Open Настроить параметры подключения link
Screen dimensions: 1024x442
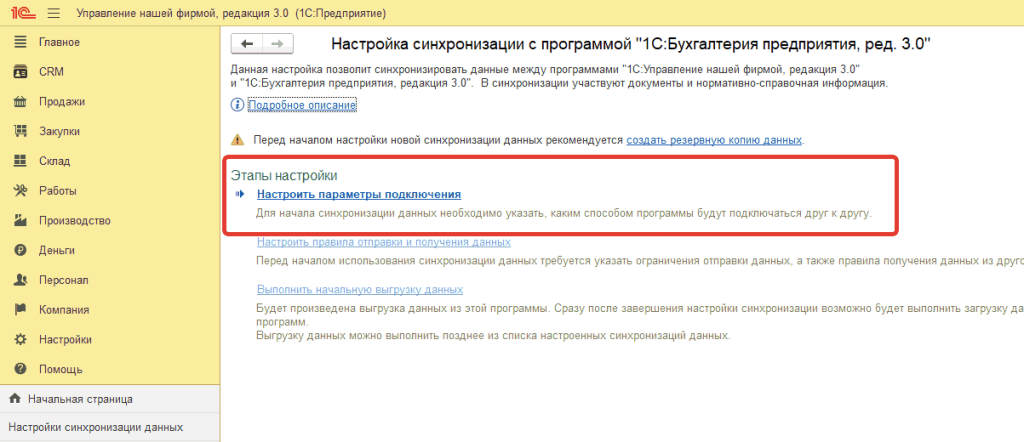(359, 194)
